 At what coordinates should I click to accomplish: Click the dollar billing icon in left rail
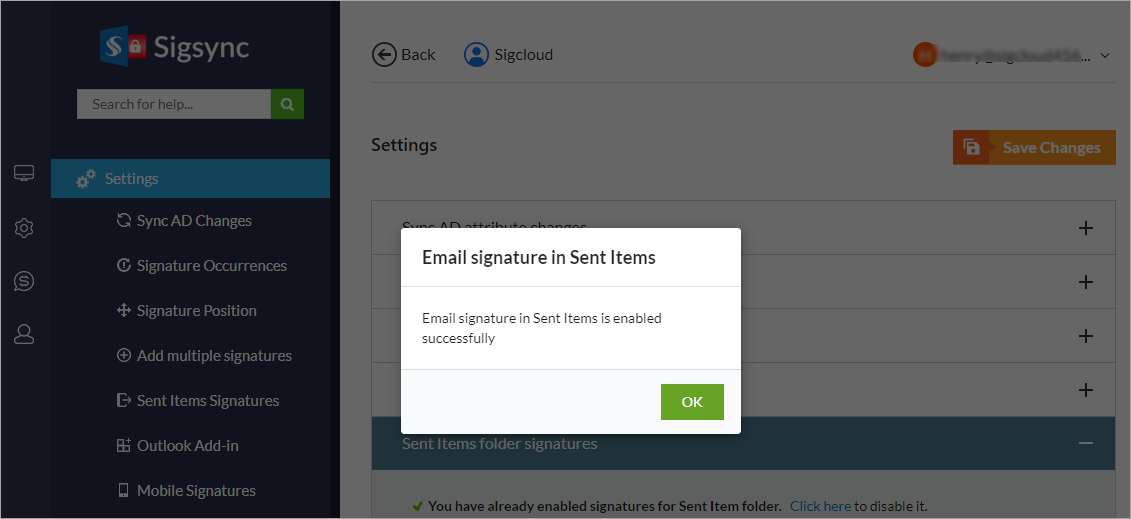pos(24,282)
